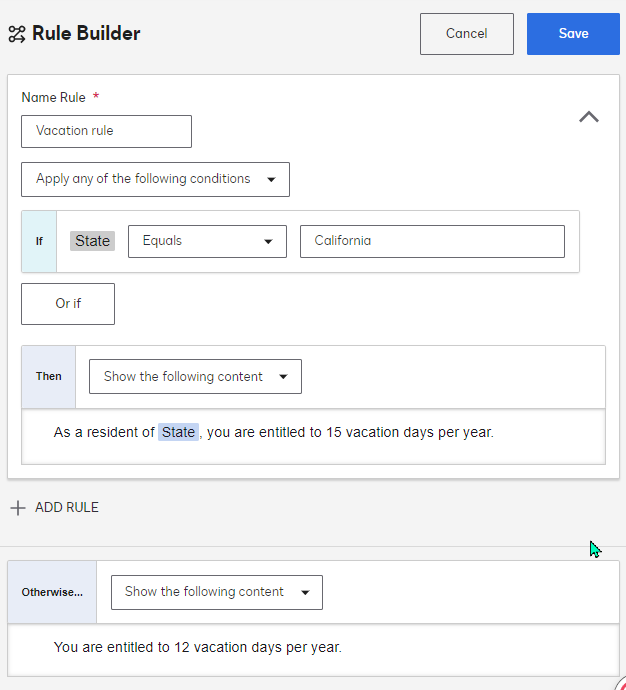Click the California value input field
Screen dimensions: 626x690
pyautogui.click(x=432, y=241)
